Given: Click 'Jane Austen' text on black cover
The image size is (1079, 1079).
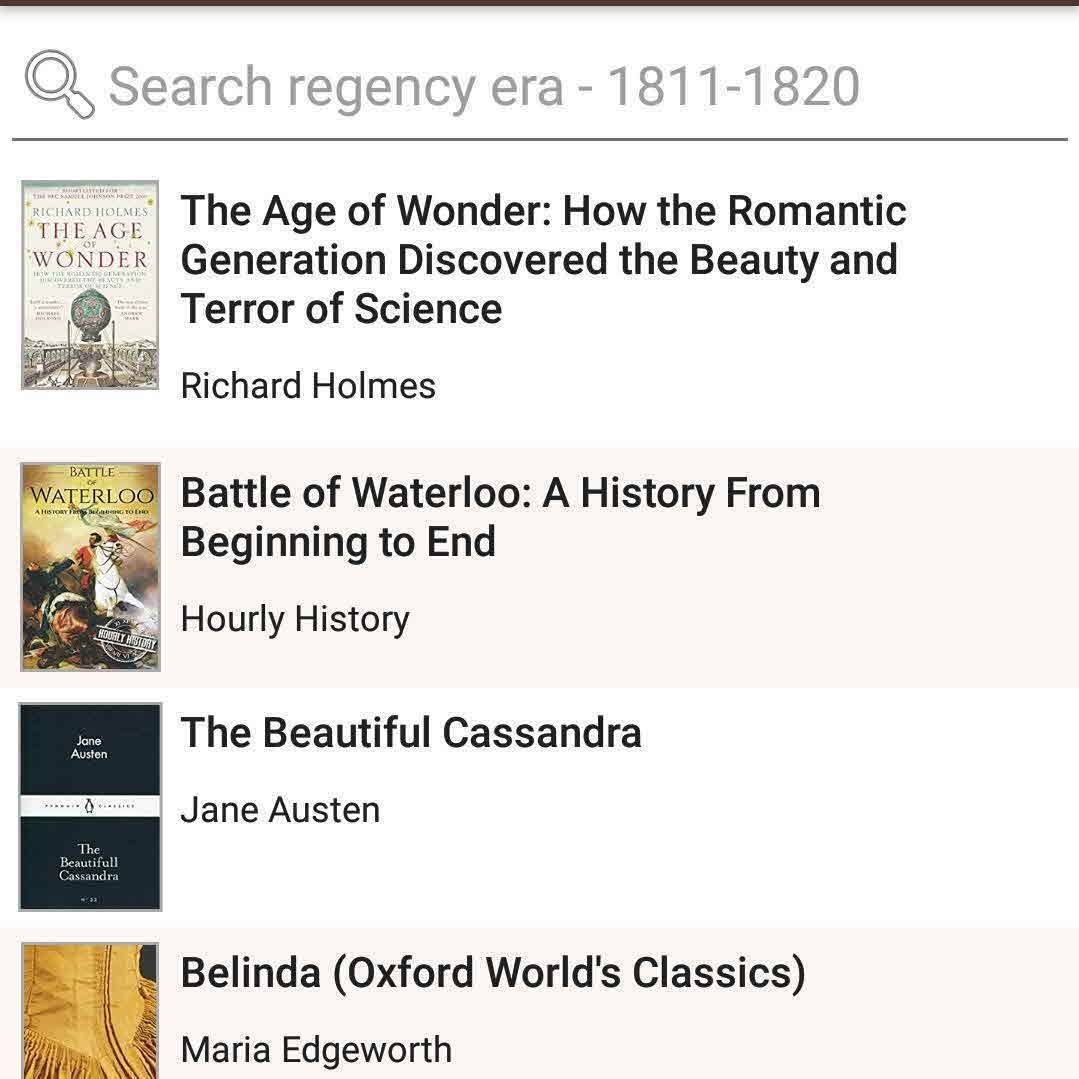Looking at the screenshot, I should coord(89,747).
